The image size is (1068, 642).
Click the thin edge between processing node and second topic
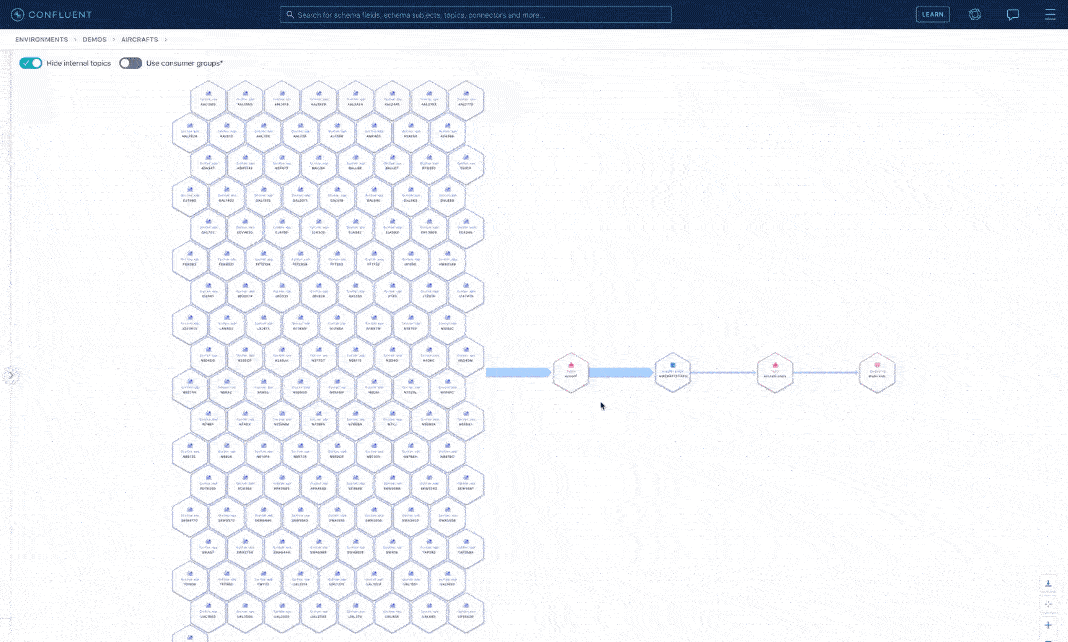coord(724,372)
